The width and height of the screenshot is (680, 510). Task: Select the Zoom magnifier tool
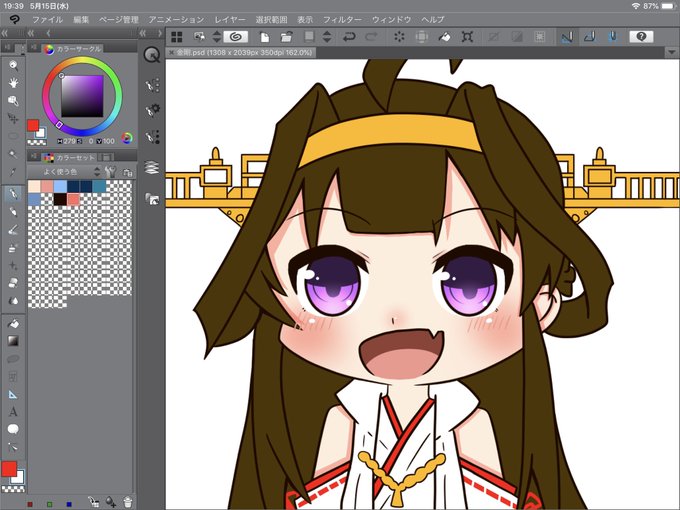tap(13, 65)
